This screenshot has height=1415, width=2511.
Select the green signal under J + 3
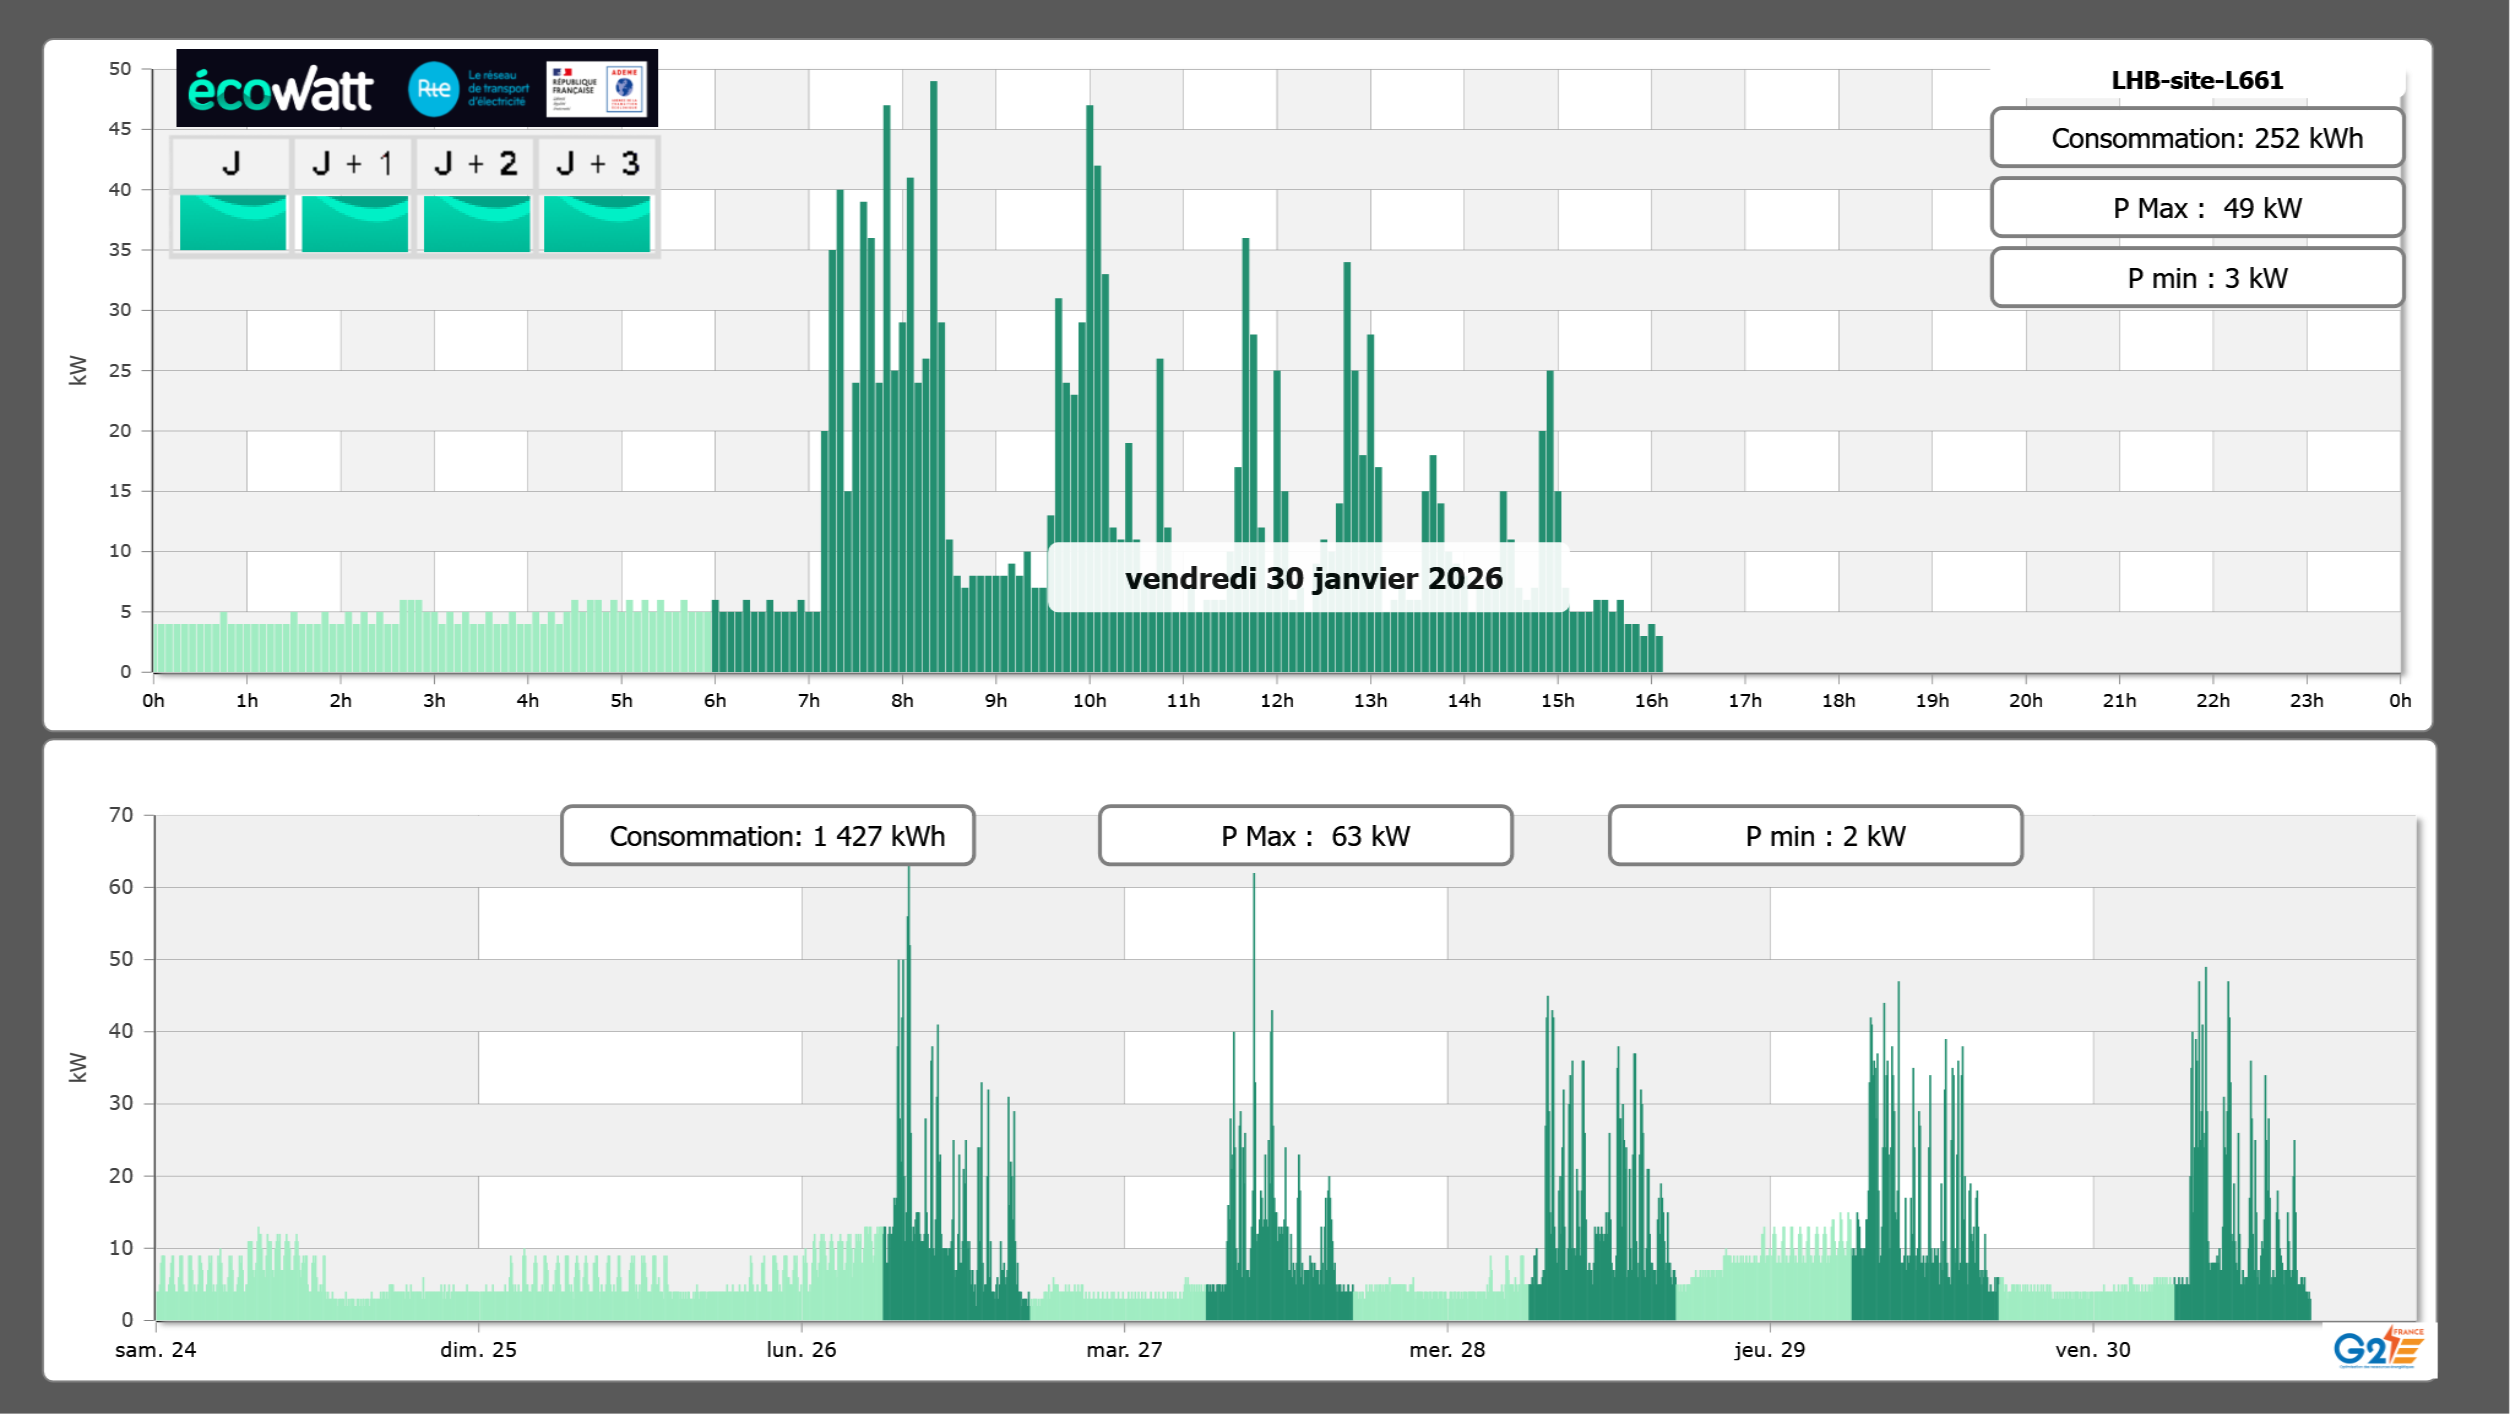pyautogui.click(x=597, y=223)
